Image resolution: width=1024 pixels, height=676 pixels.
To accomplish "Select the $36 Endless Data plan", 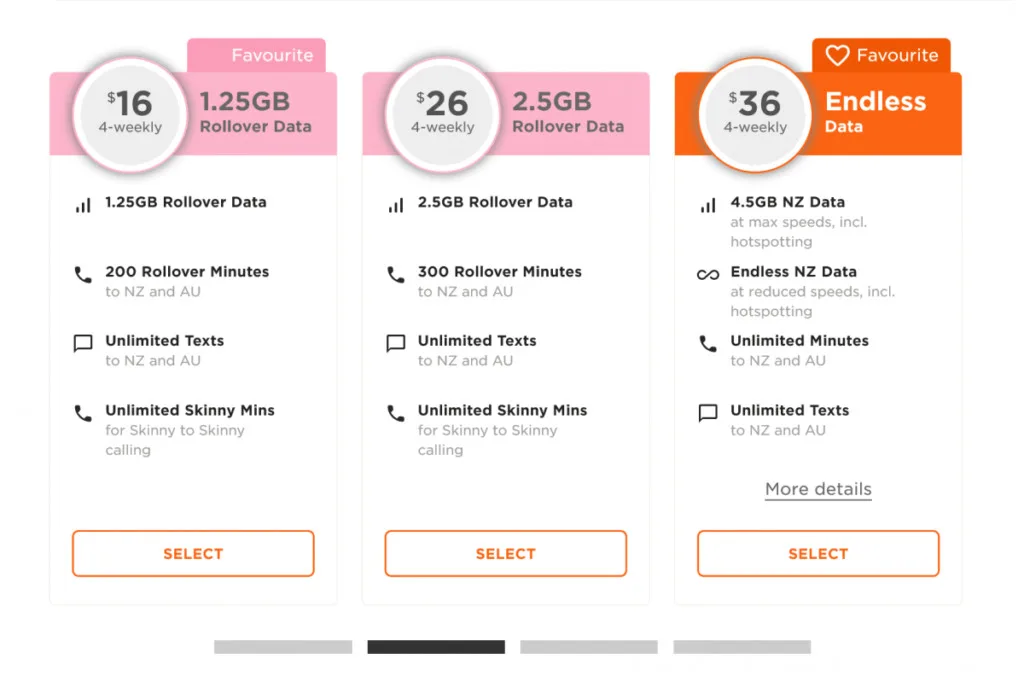I will click(x=818, y=554).
